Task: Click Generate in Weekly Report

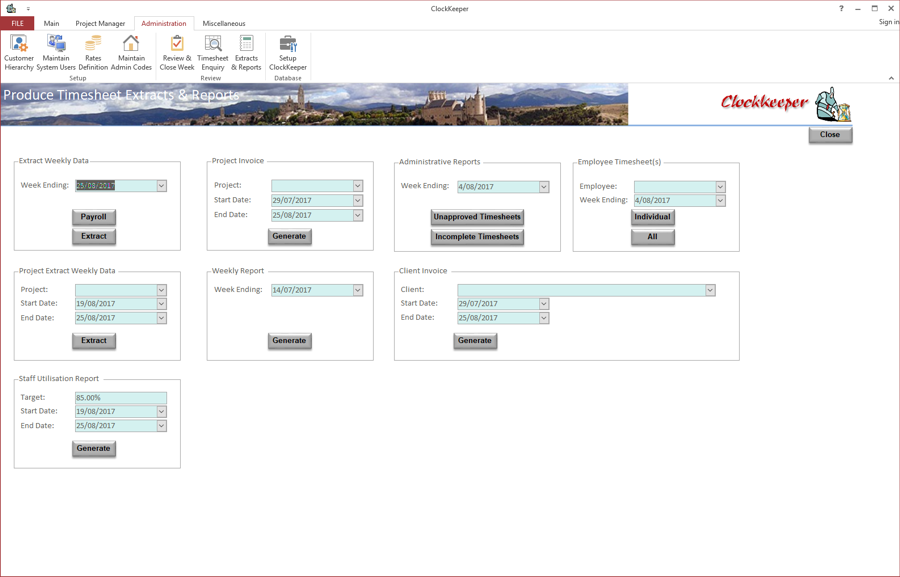Action: pos(289,340)
